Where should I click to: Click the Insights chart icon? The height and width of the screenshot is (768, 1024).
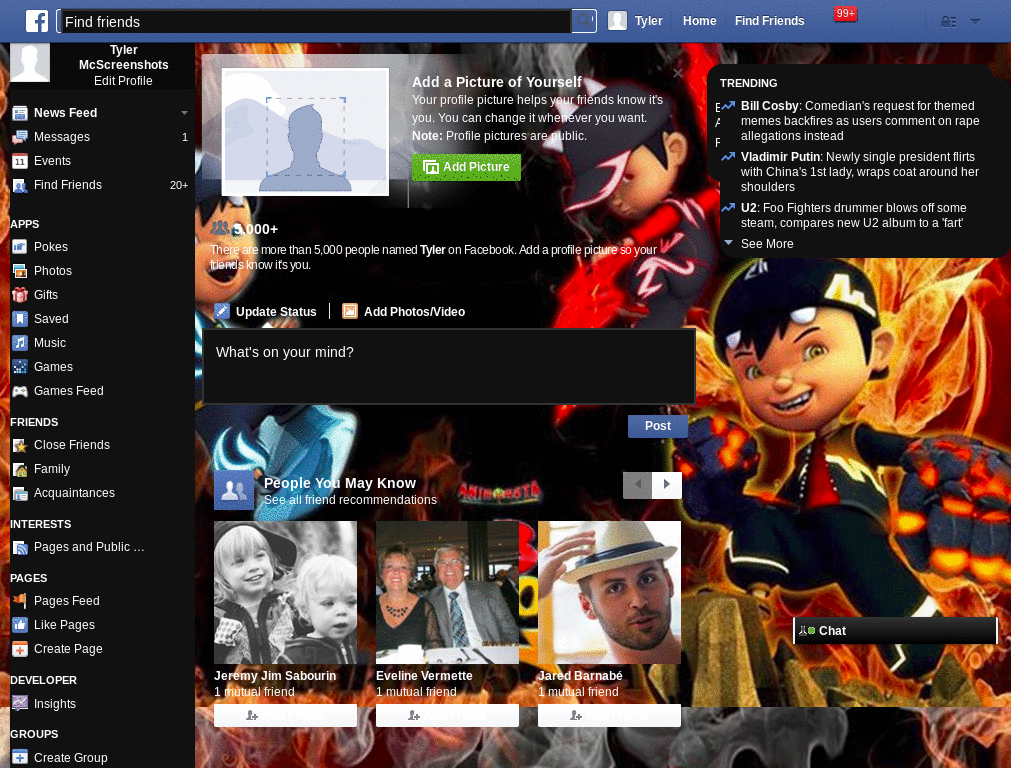(20, 704)
